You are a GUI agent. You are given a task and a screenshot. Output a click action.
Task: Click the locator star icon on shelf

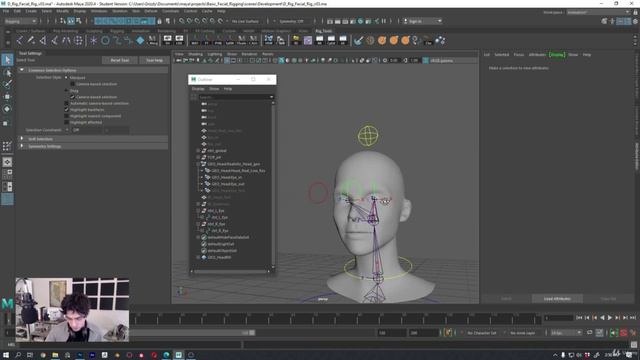pyautogui.click(x=93, y=40)
